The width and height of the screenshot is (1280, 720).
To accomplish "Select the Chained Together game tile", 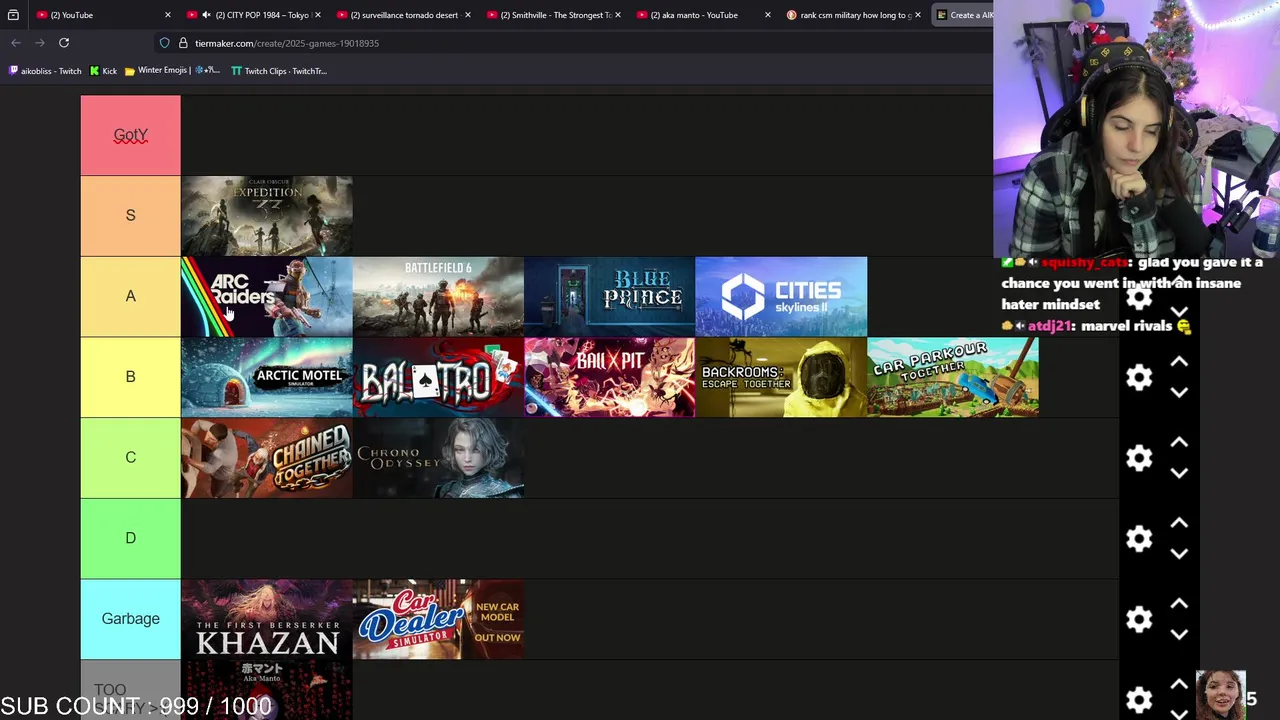I will click(267, 458).
